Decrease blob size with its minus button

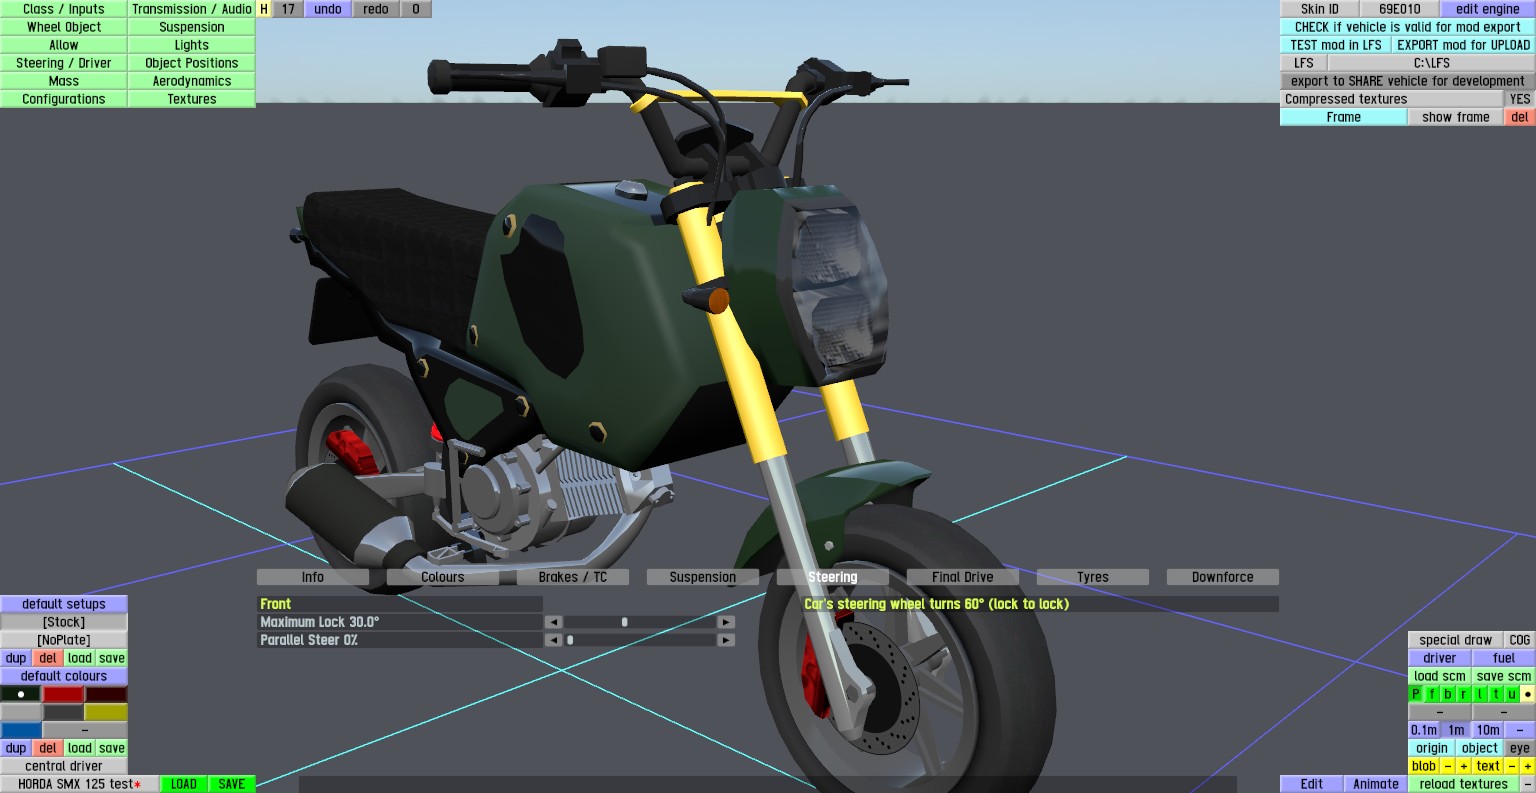(x=1448, y=766)
